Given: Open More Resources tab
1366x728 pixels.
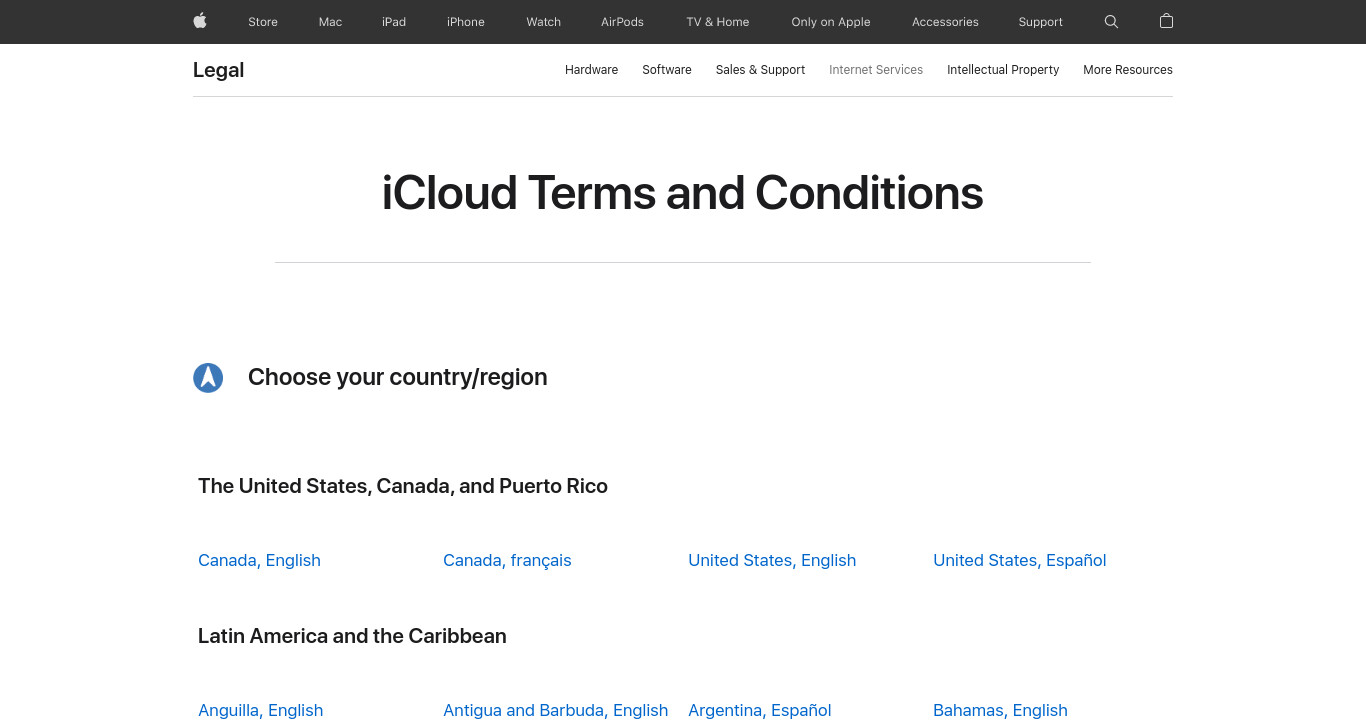Looking at the screenshot, I should pyautogui.click(x=1128, y=70).
